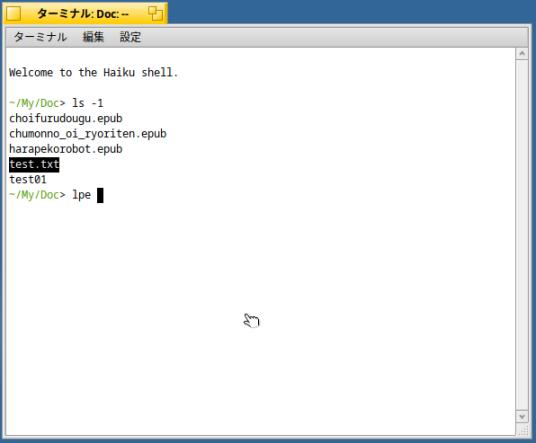536x443 pixels.
Task: Click the scrollbar down arrow
Action: pos(522,416)
